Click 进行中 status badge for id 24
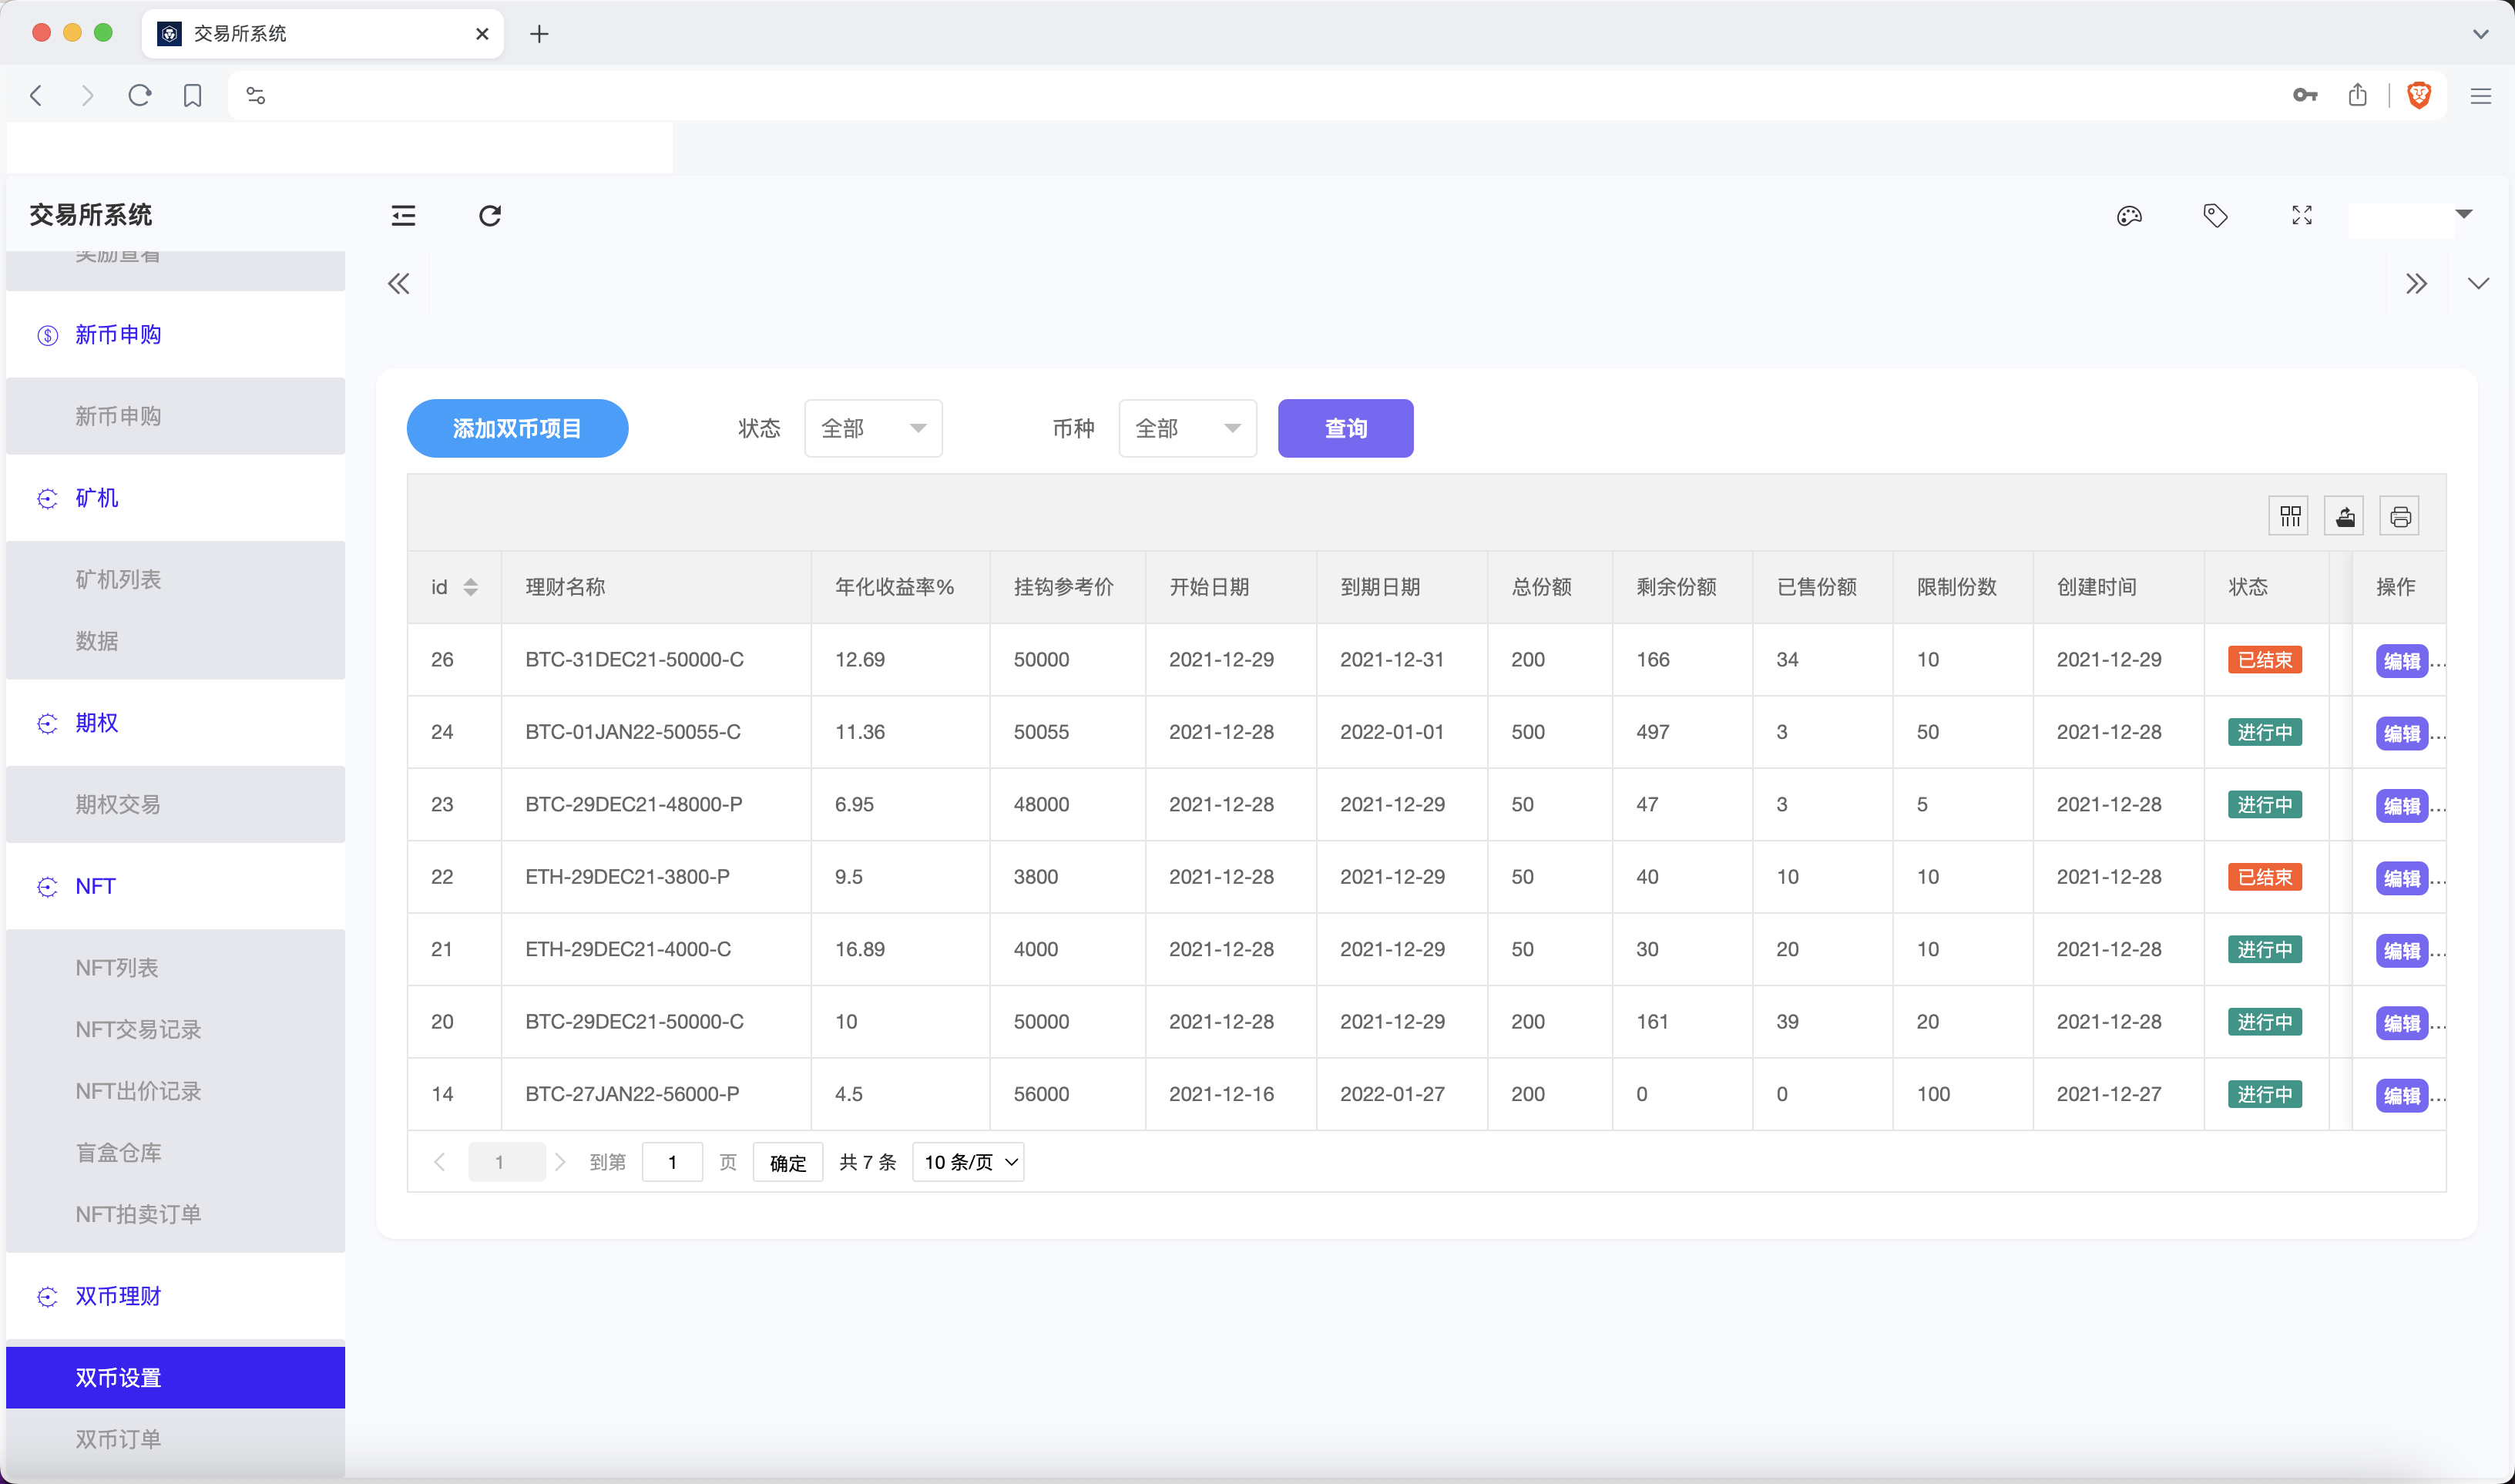Viewport: 2515px width, 1484px height. click(x=2264, y=732)
